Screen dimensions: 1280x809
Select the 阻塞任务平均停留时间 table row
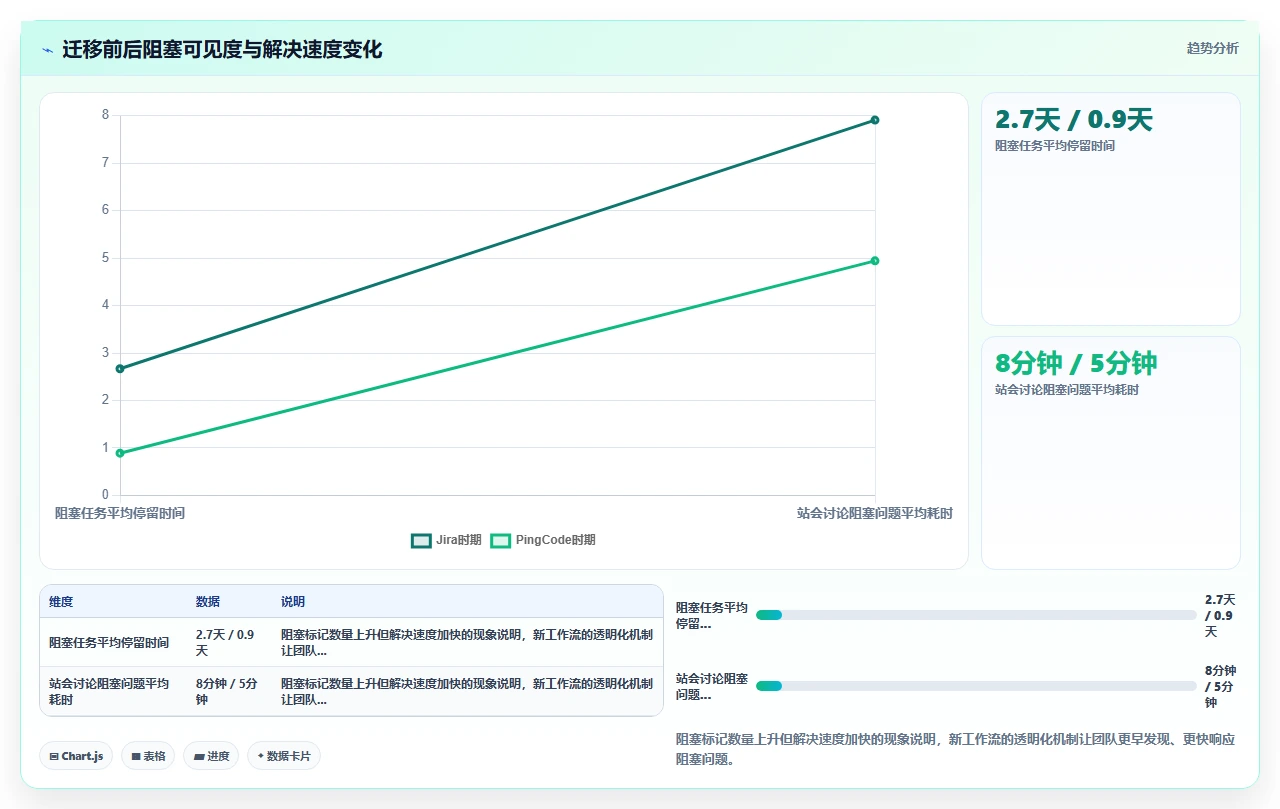(351, 642)
